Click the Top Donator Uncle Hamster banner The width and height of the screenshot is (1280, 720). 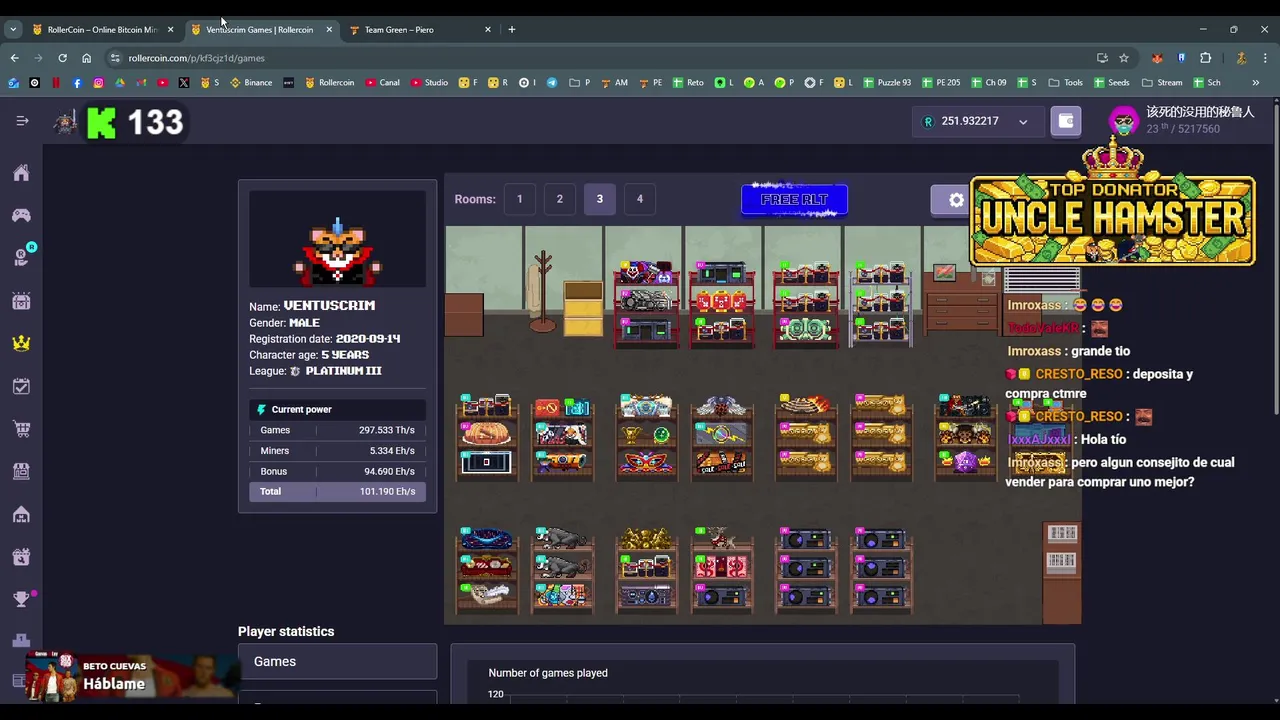pyautogui.click(x=1112, y=204)
